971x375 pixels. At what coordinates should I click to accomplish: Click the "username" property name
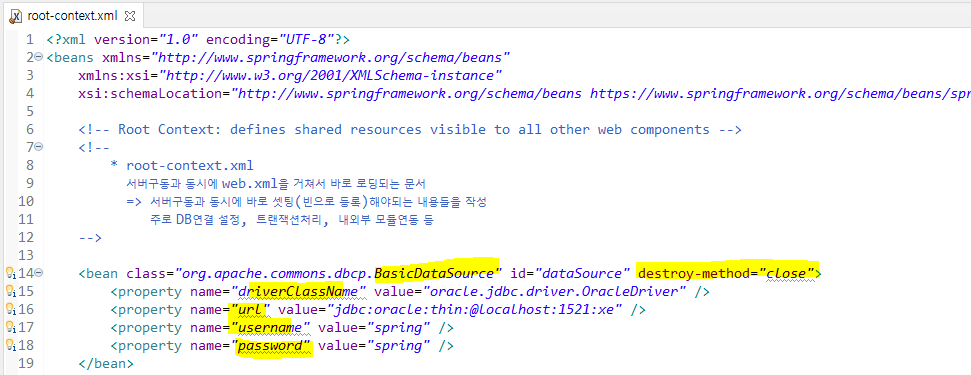click(x=270, y=327)
